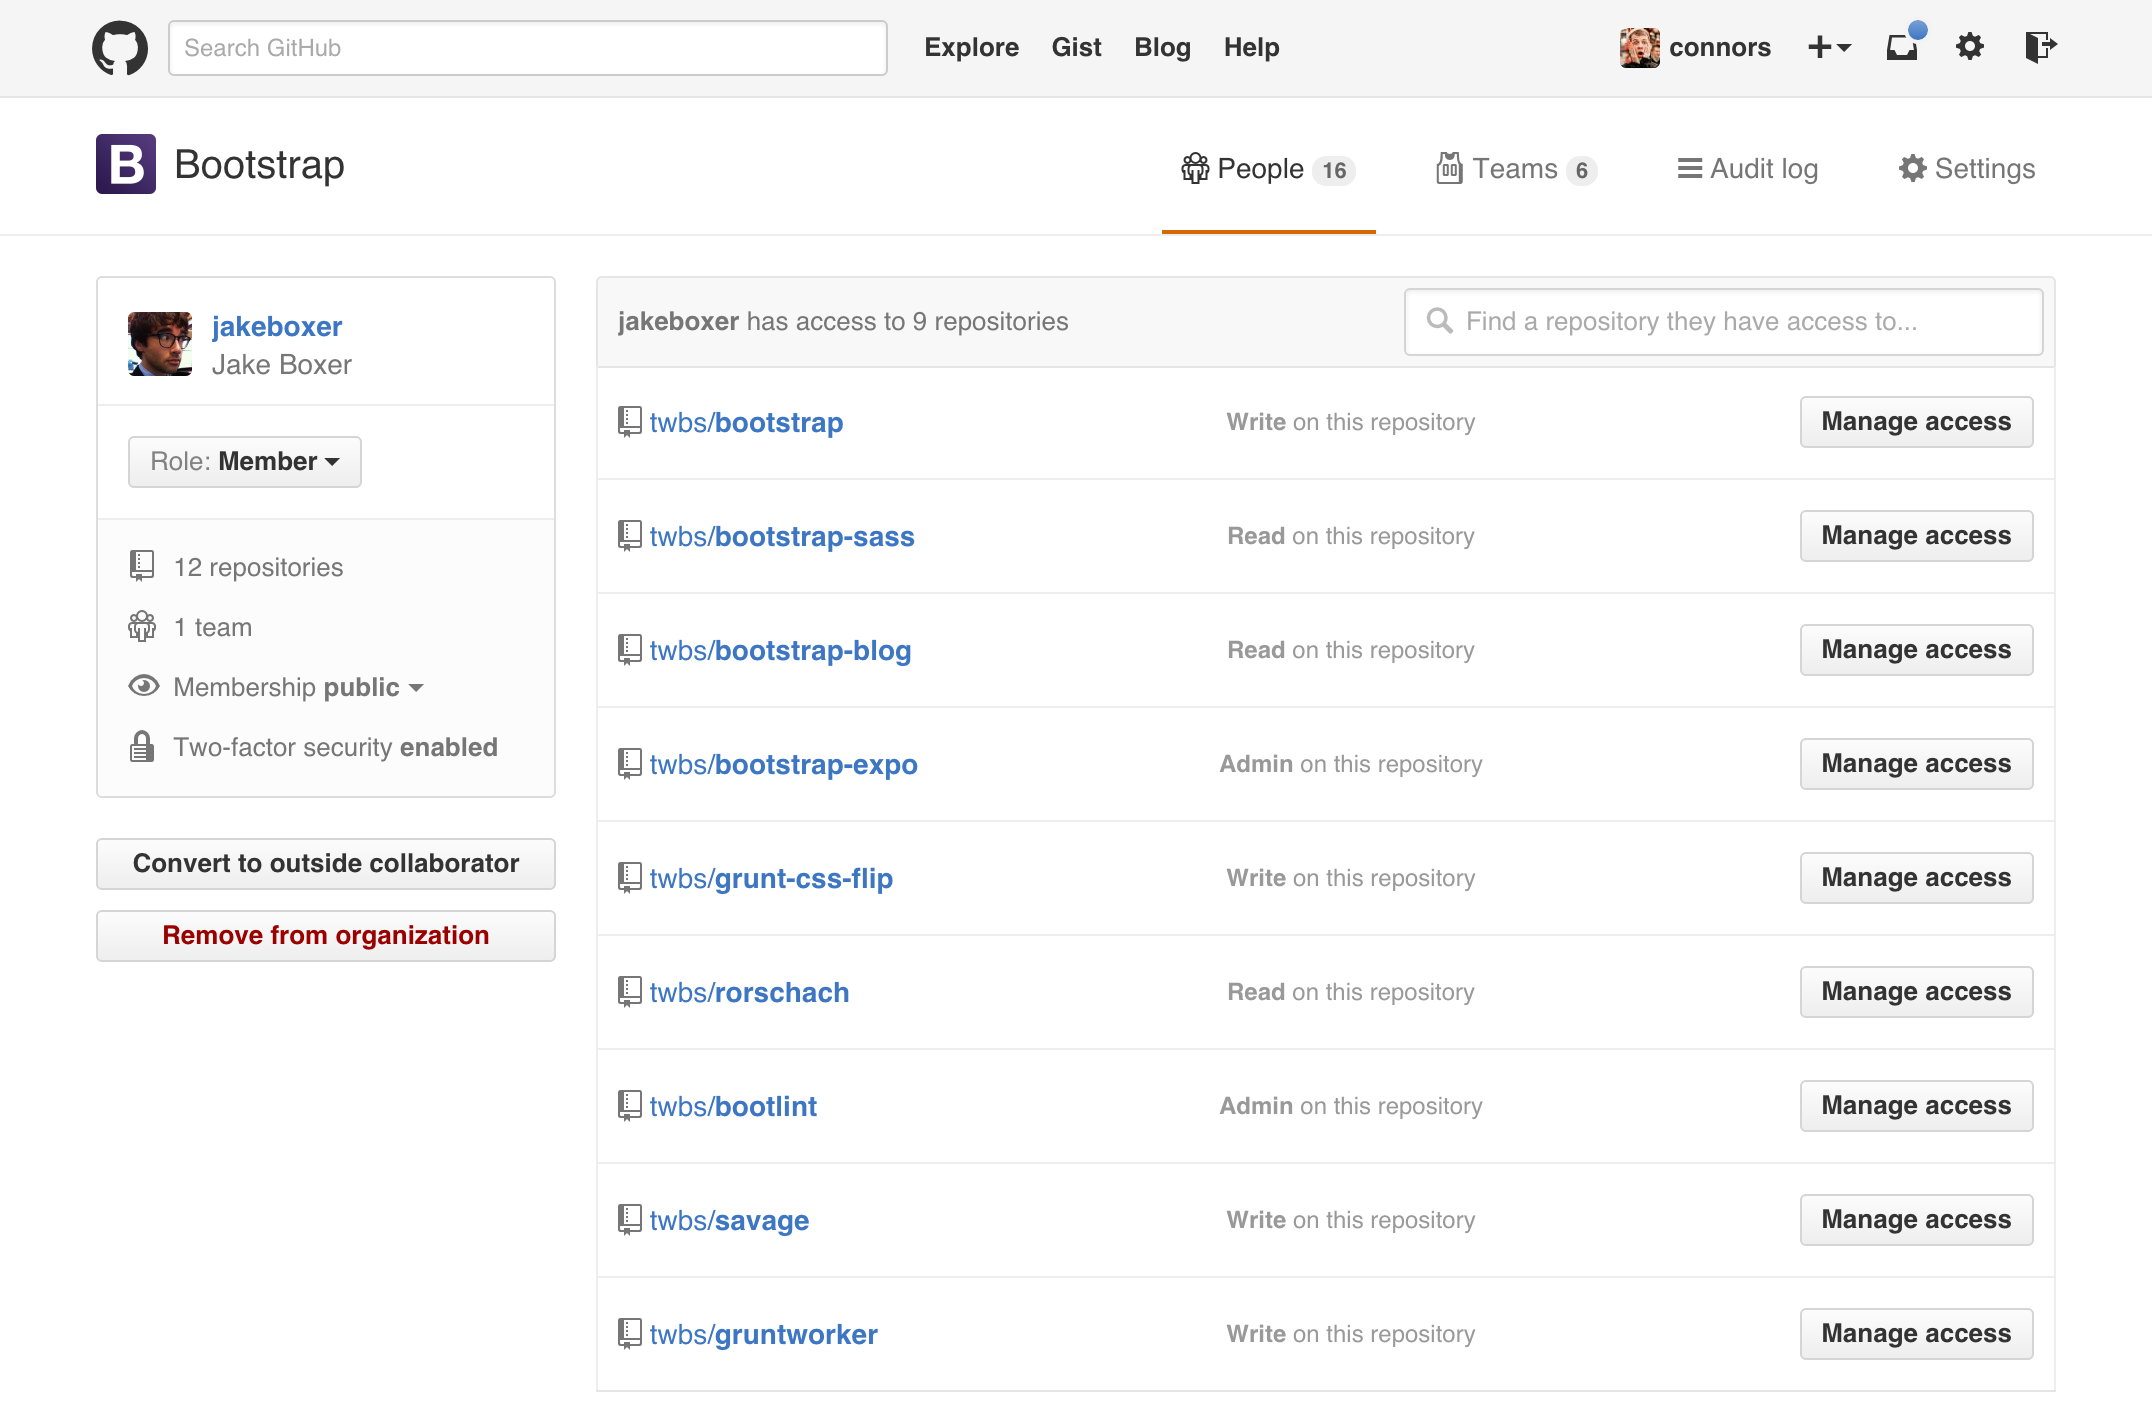Screen dimensions: 2152x1406
Task: Click Two-factor security enabled text
Action: [x=335, y=747]
